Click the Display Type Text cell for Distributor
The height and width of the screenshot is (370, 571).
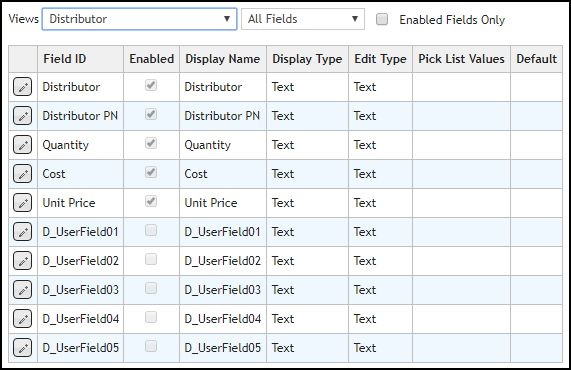pyautogui.click(x=307, y=87)
